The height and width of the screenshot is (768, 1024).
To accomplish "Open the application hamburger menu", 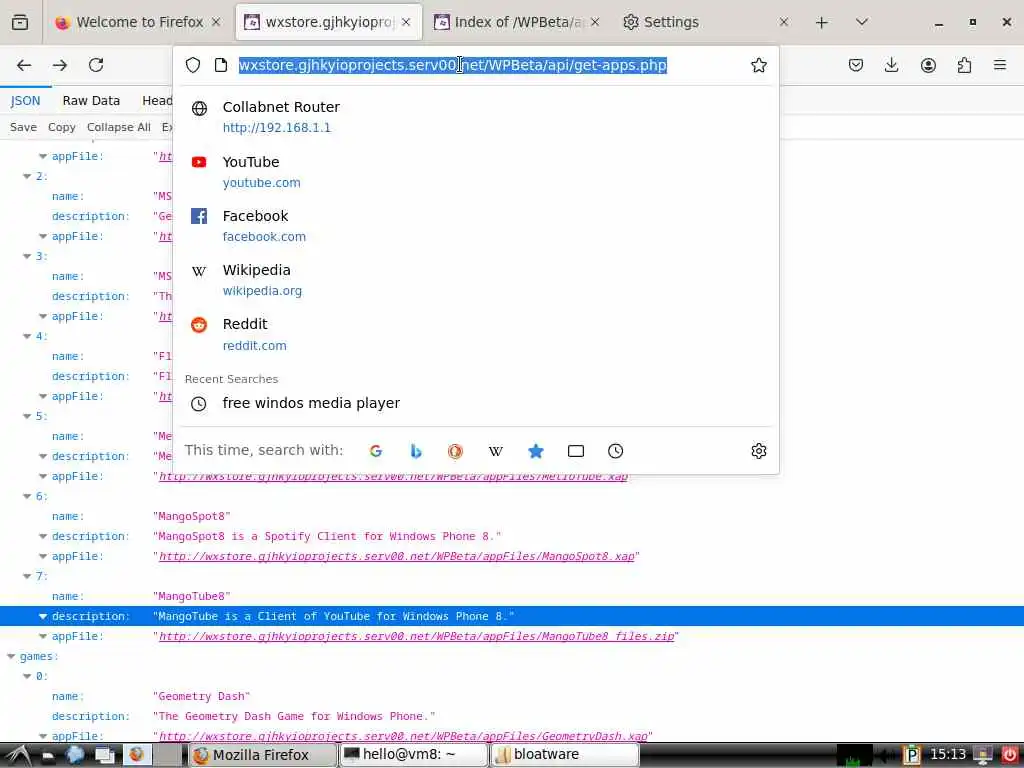I will tap(1000, 65).
